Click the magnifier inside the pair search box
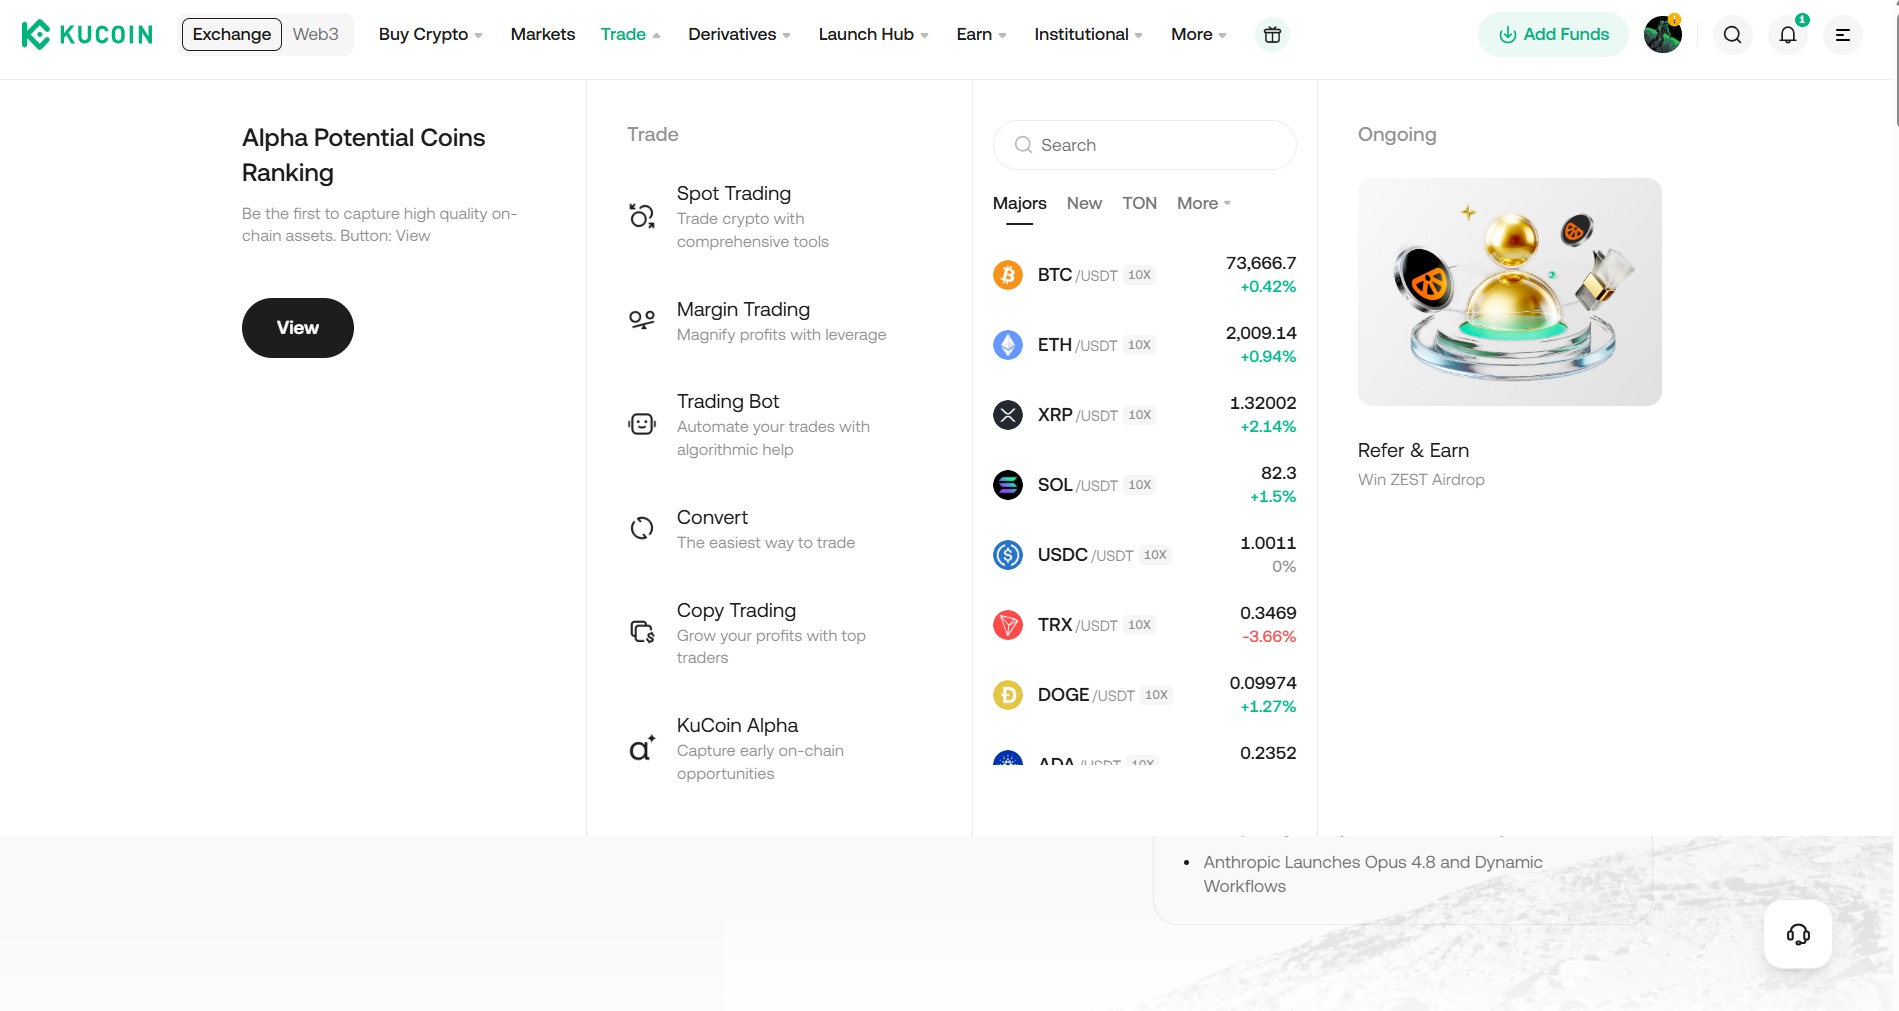The width and height of the screenshot is (1899, 1011). point(1023,145)
